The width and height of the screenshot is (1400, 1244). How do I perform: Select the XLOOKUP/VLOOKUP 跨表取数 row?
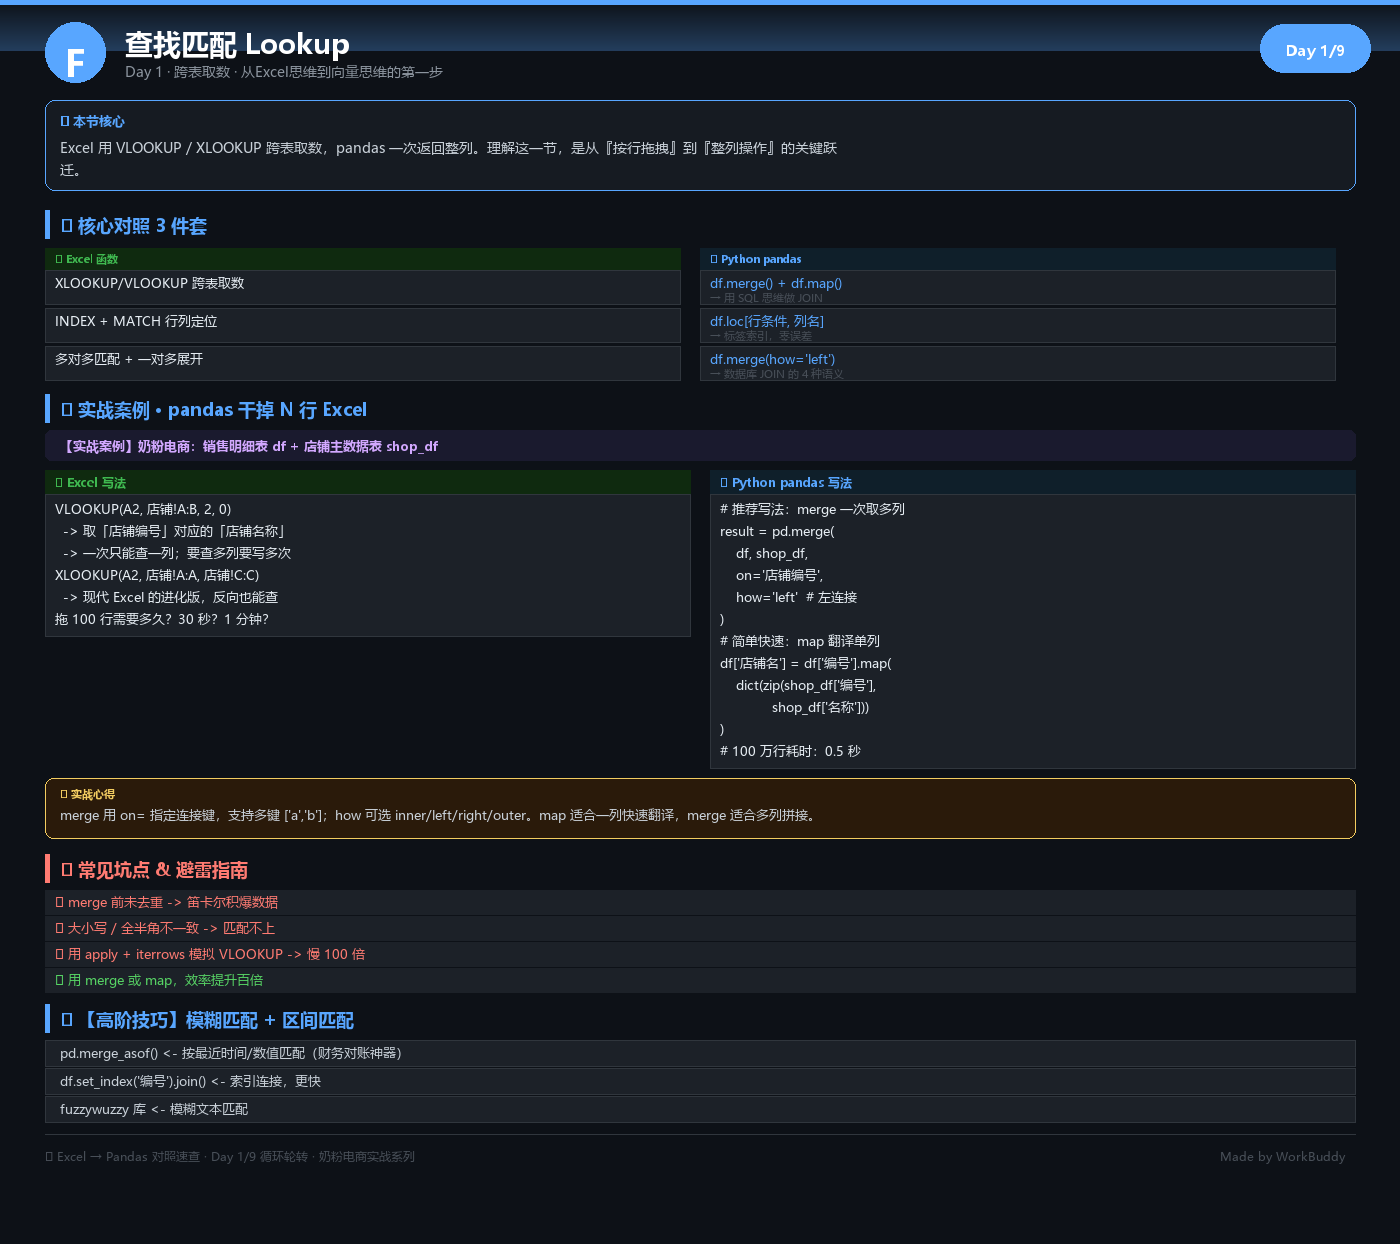[x=363, y=287]
